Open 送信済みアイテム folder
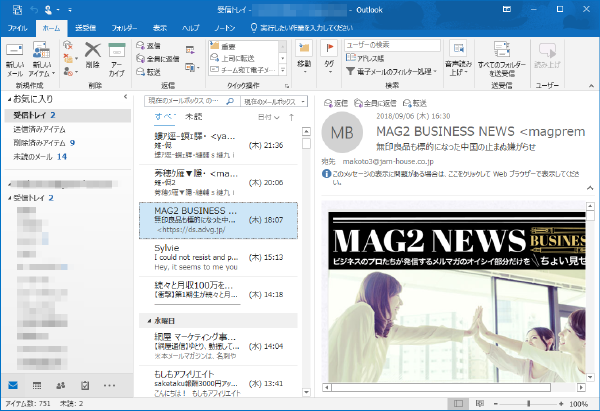Image resolution: width=600 pixels, height=411 pixels. pos(39,129)
